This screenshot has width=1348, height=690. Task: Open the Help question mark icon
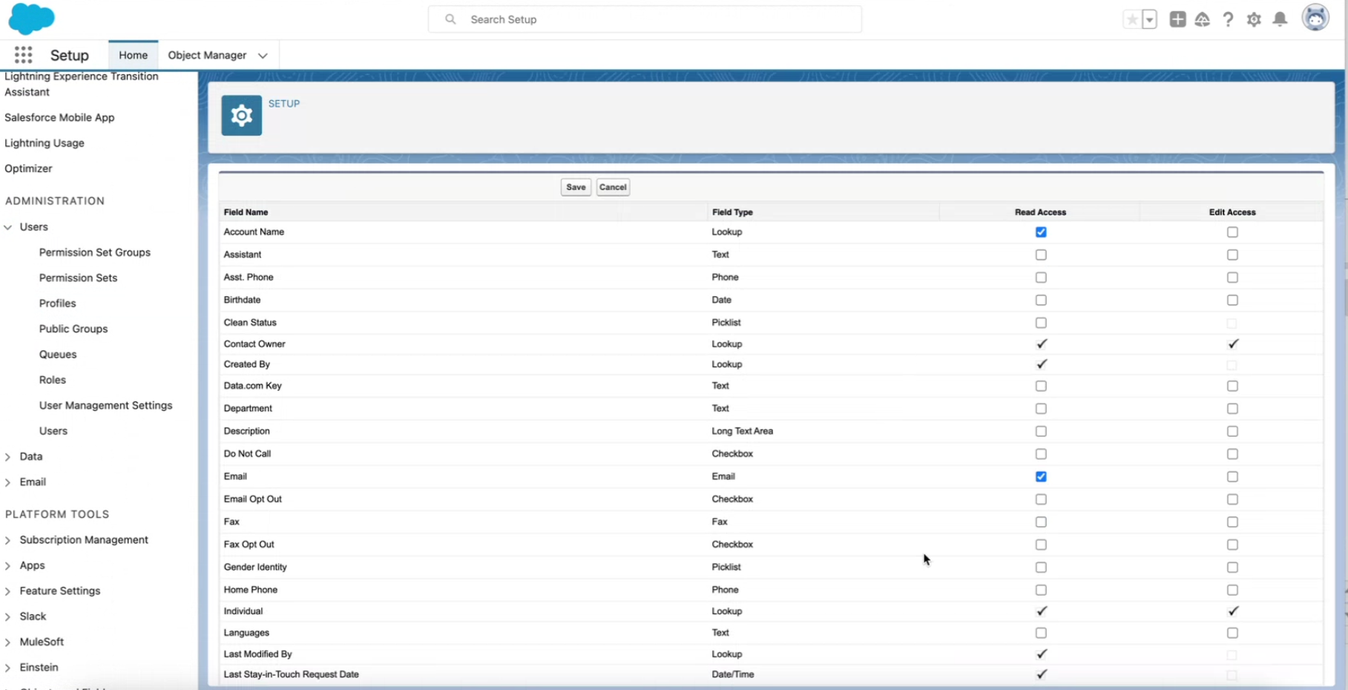[1228, 20]
